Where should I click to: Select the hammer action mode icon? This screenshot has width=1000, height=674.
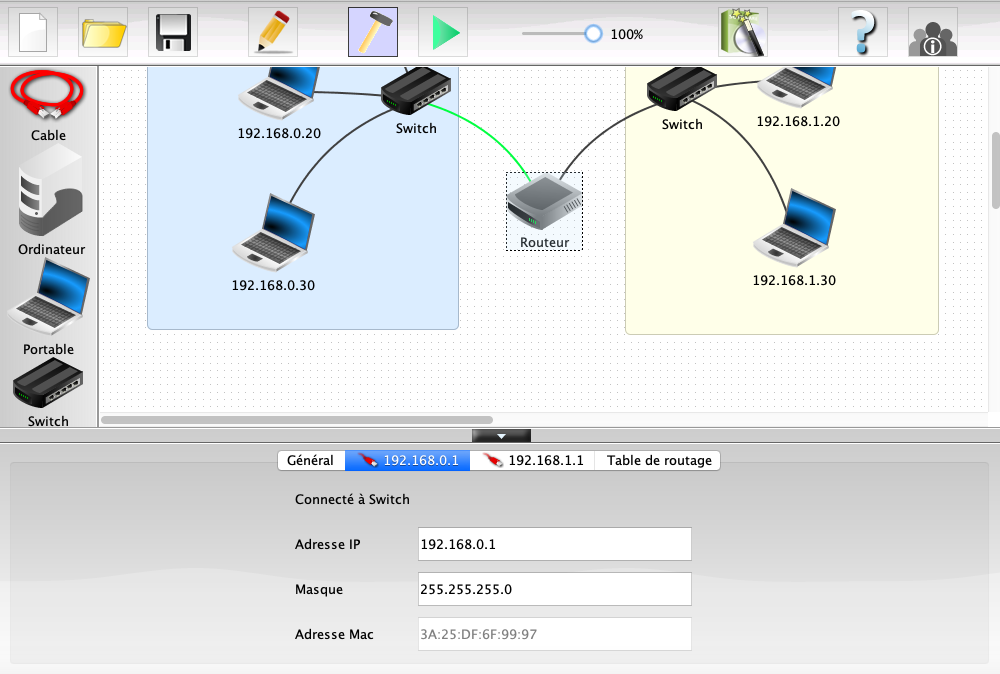pos(373,32)
